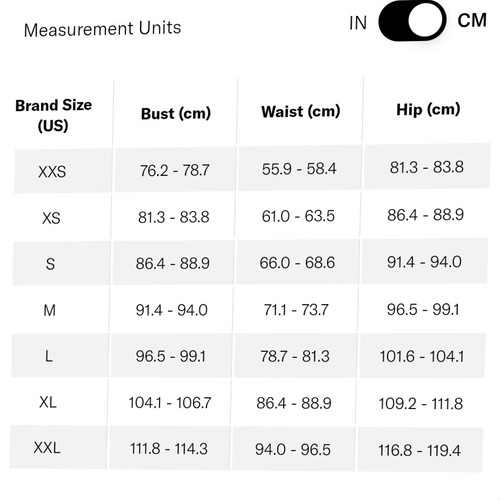Select the M size row label
This screenshot has height=500, width=500.
click(x=49, y=311)
